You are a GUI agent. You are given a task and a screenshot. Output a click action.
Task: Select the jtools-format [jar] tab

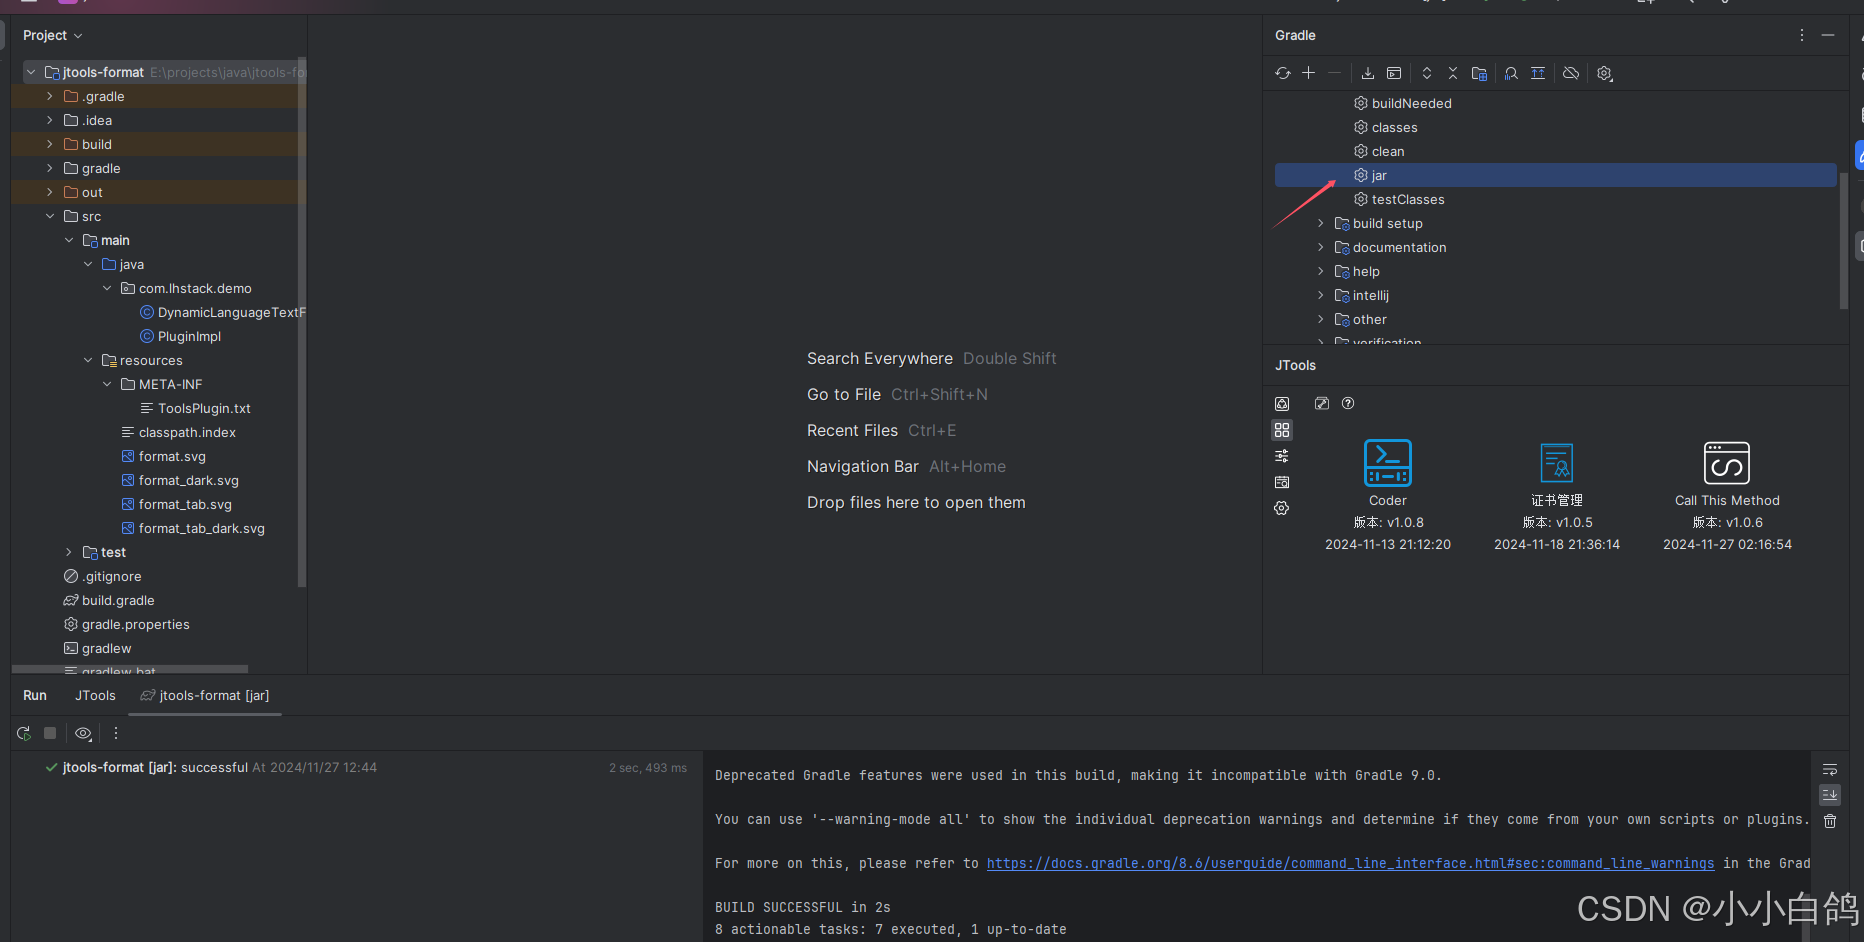pyautogui.click(x=205, y=695)
